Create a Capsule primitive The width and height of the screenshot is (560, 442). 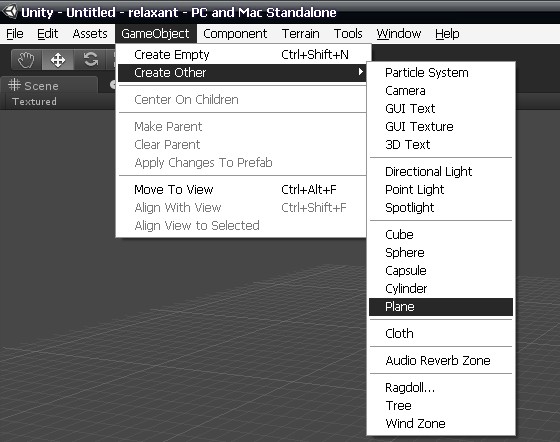[441, 271]
